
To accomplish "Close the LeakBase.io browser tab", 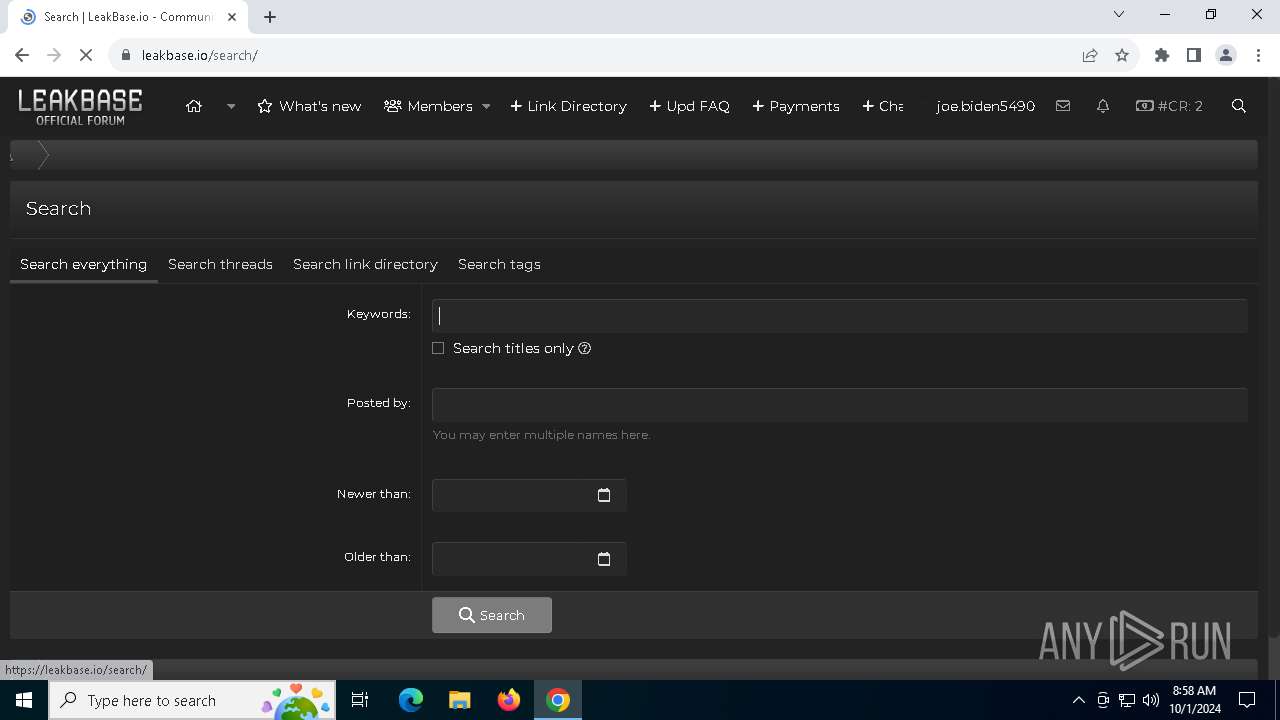I will [x=231, y=17].
